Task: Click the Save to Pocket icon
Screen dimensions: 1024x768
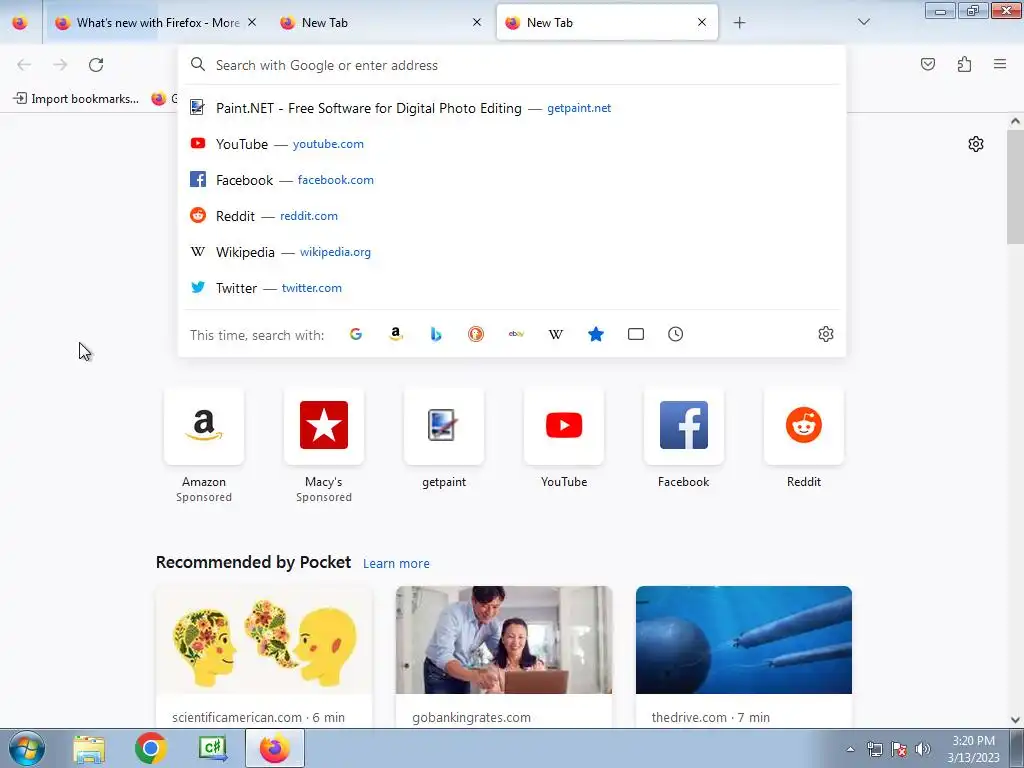Action: [928, 64]
